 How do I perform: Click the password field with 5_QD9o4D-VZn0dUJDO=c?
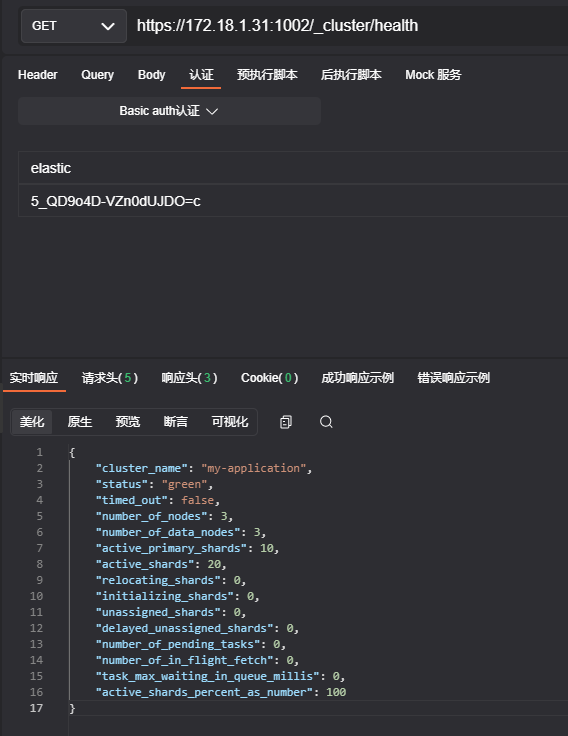[293, 201]
